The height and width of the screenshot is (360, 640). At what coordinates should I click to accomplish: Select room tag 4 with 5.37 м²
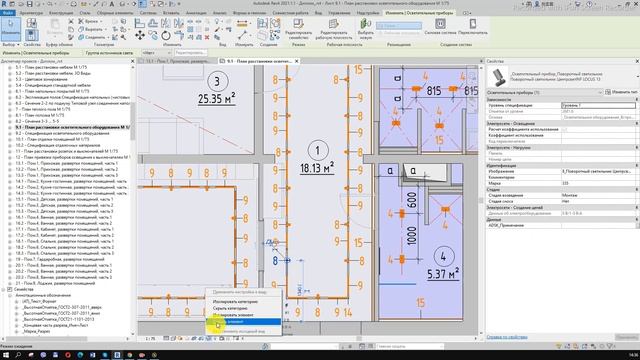pos(443,264)
